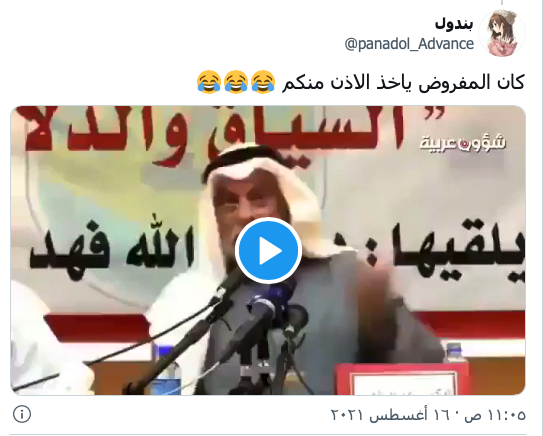This screenshot has height=436, width=543.
Task: Open the tweet timestamp ١١:٠٥ ص
Action: pyautogui.click(x=496, y=415)
